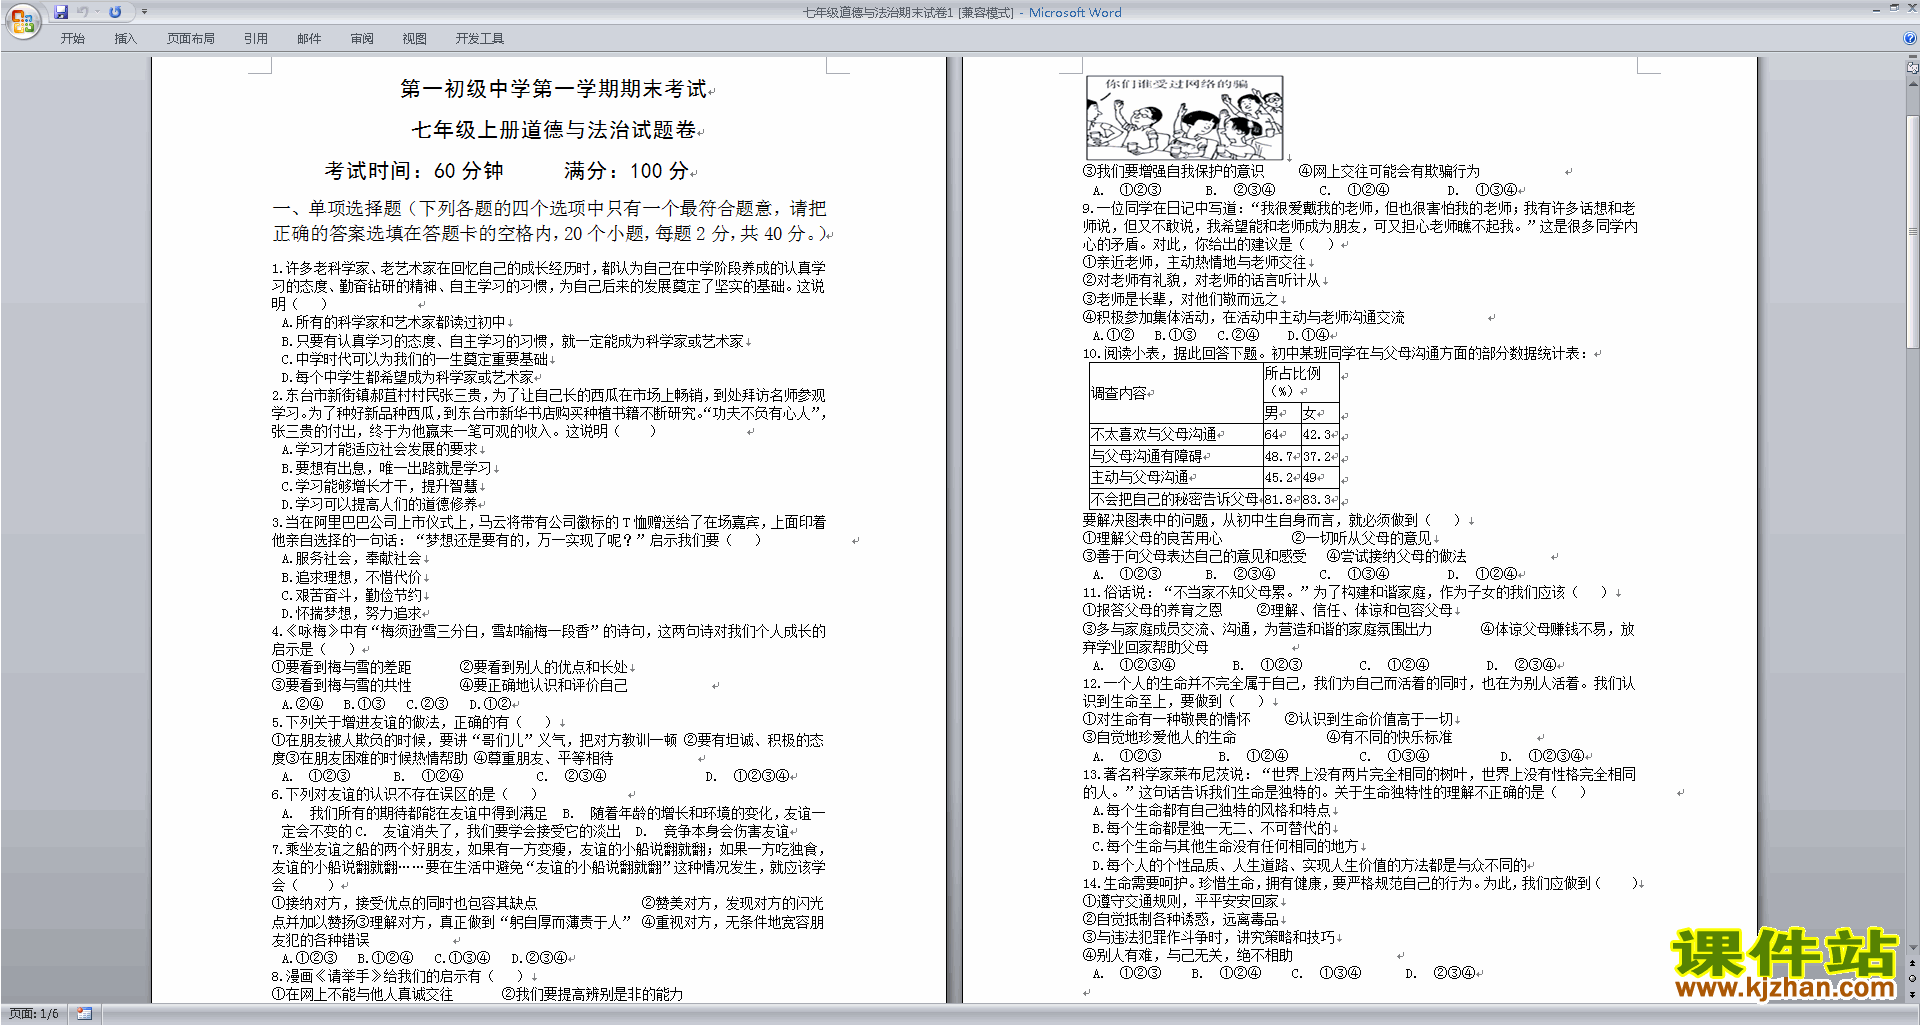Screen dimensions: 1920x1025
Task: Click the question line starting 5.下列关于增进友谊的做法
Action: [x=412, y=722]
